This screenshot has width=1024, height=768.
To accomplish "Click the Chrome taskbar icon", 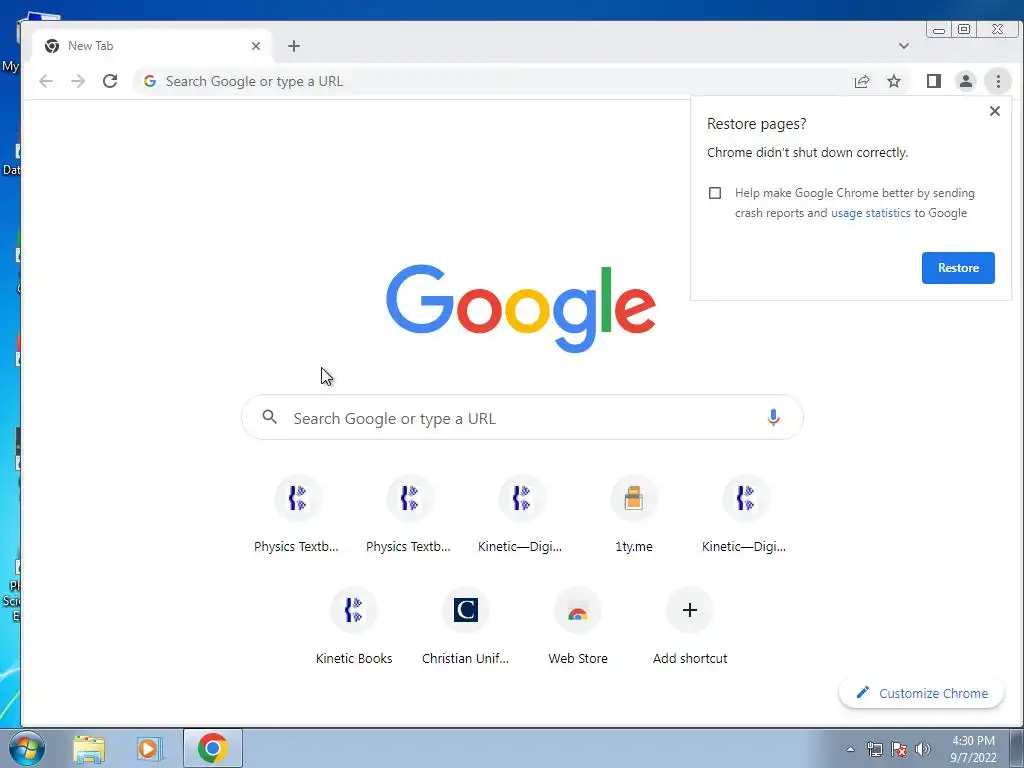I will [213, 748].
